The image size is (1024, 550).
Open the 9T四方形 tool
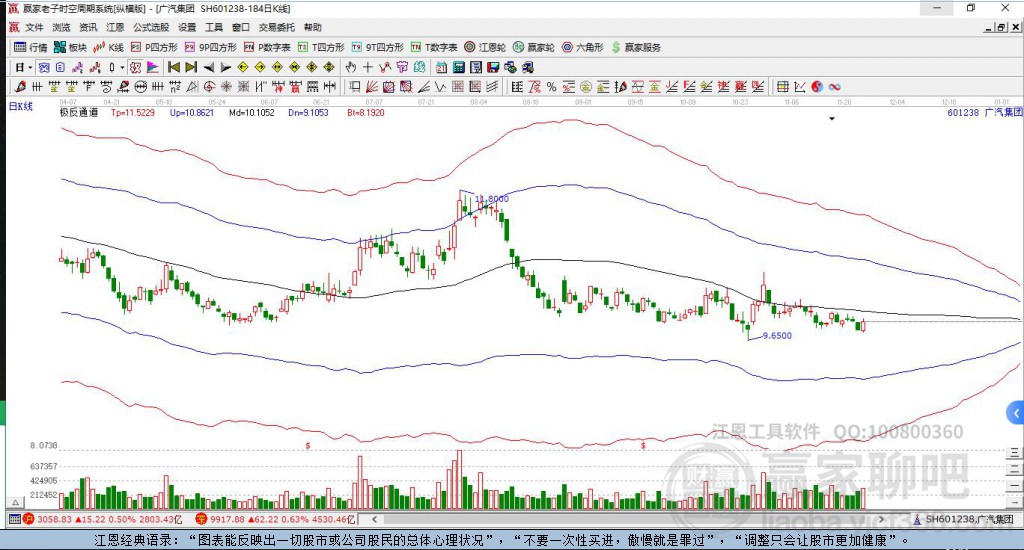[x=377, y=48]
